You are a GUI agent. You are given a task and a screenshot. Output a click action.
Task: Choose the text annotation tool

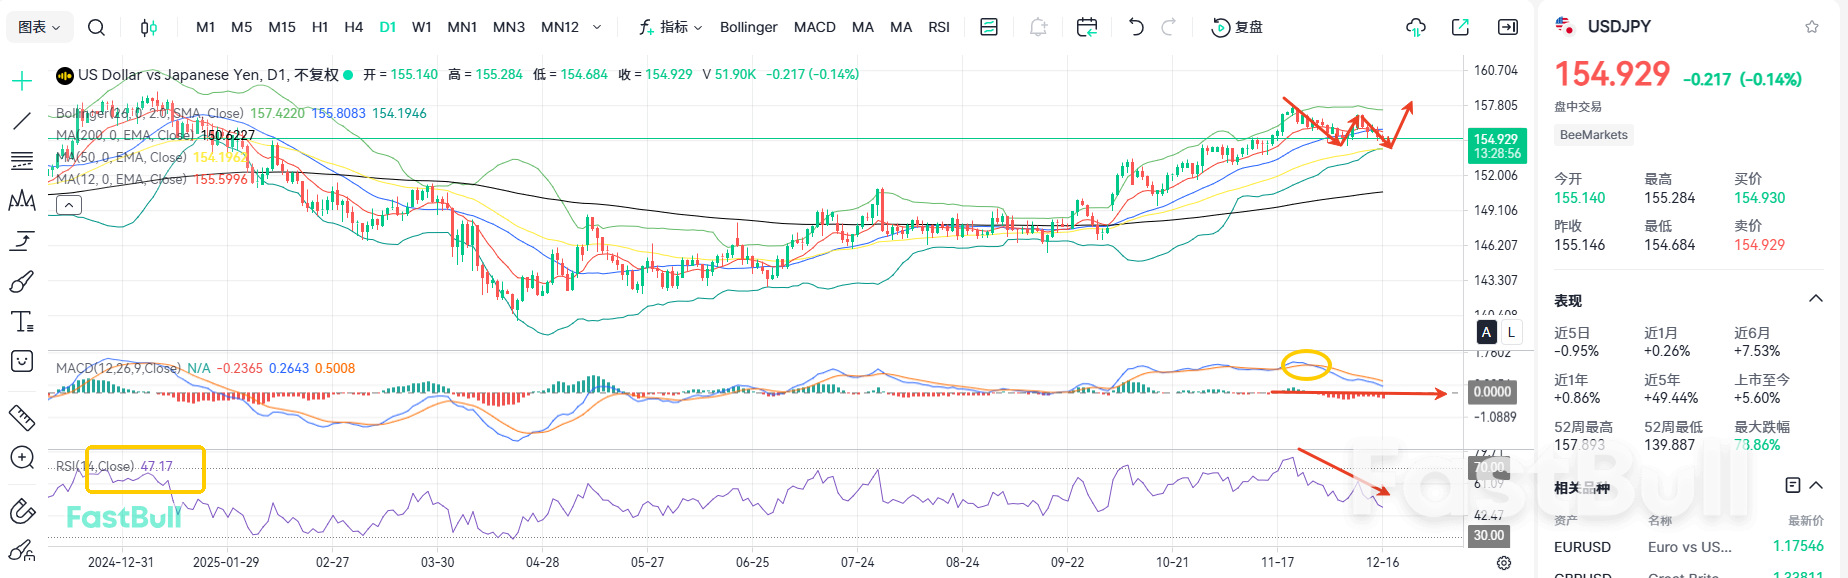[x=22, y=321]
